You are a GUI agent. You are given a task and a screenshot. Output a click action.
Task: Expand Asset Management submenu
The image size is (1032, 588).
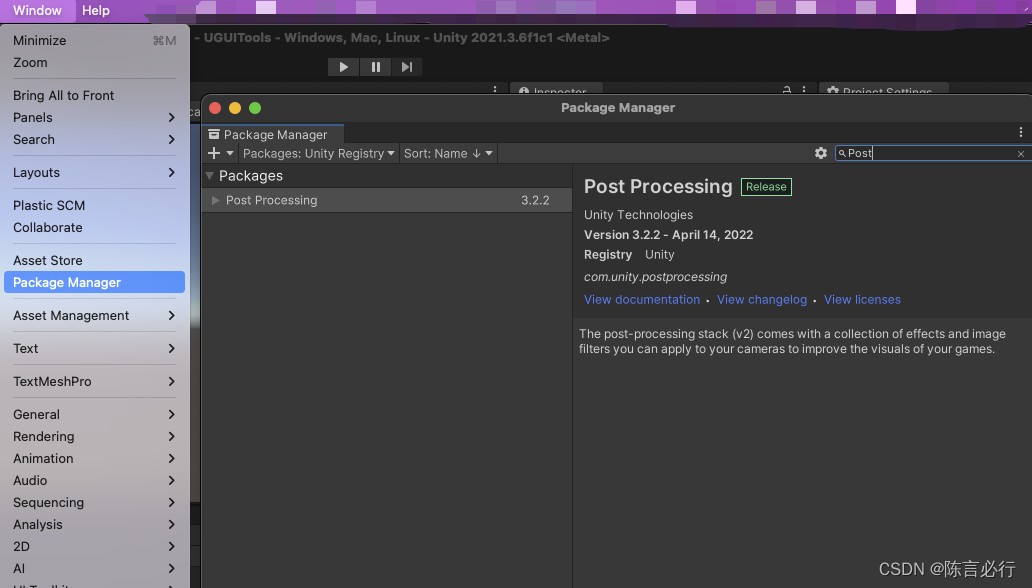[95, 315]
